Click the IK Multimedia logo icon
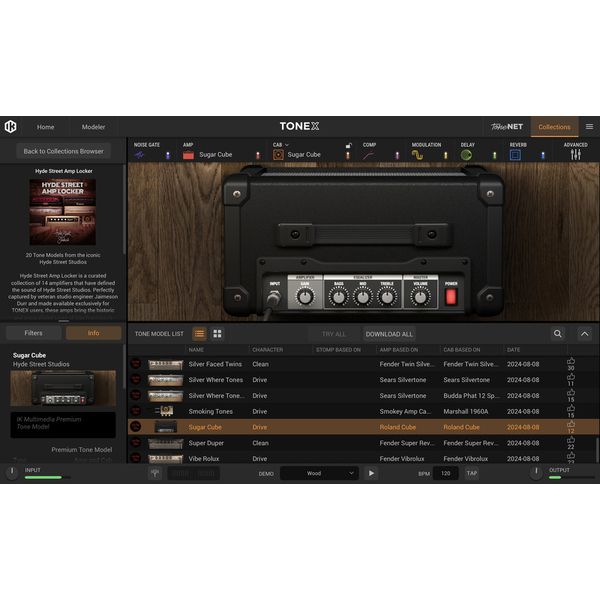Screen dimensions: 600x600 coord(10,127)
